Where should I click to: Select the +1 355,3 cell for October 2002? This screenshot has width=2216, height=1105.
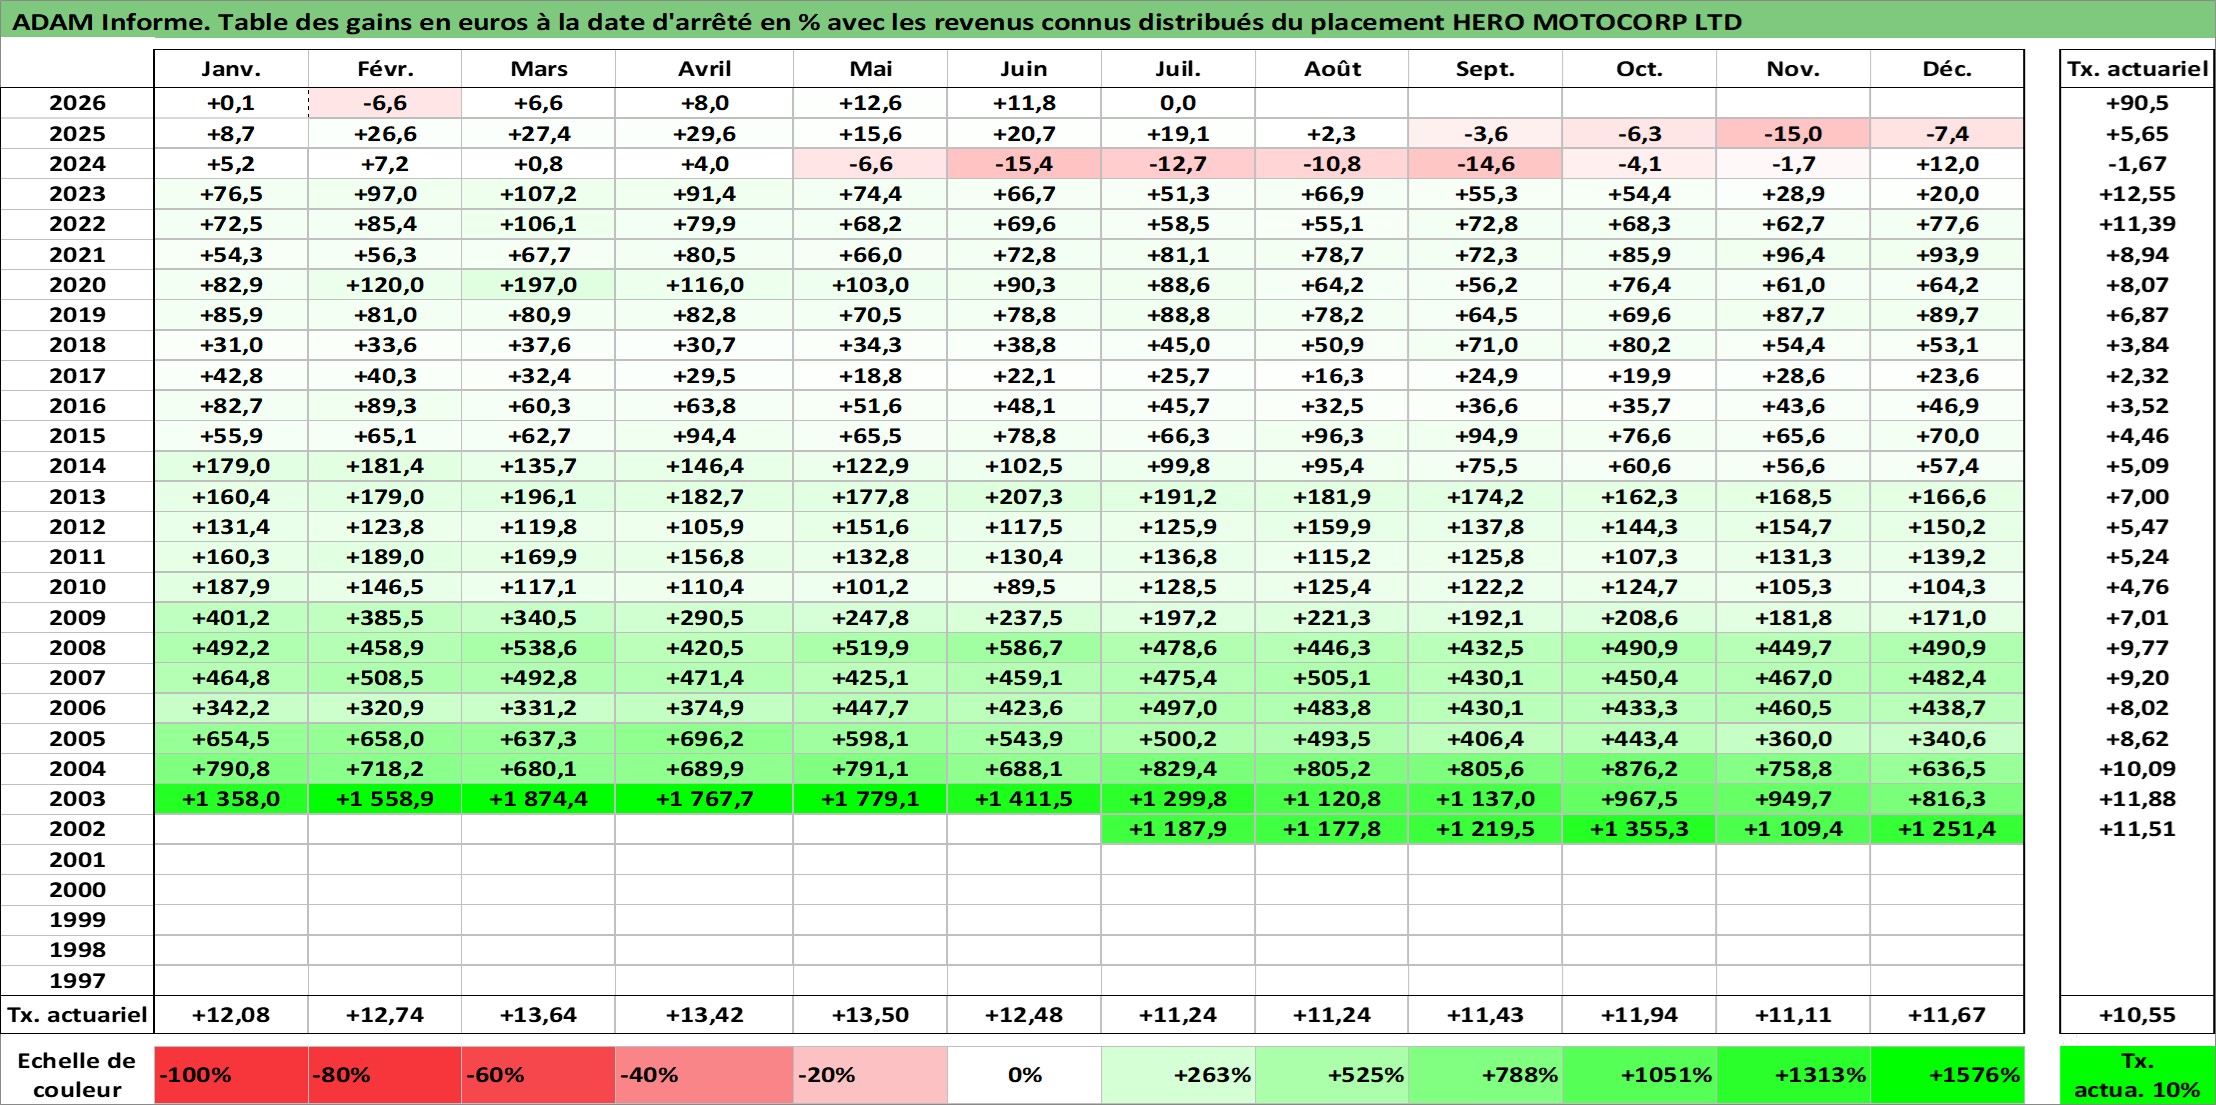point(1639,829)
